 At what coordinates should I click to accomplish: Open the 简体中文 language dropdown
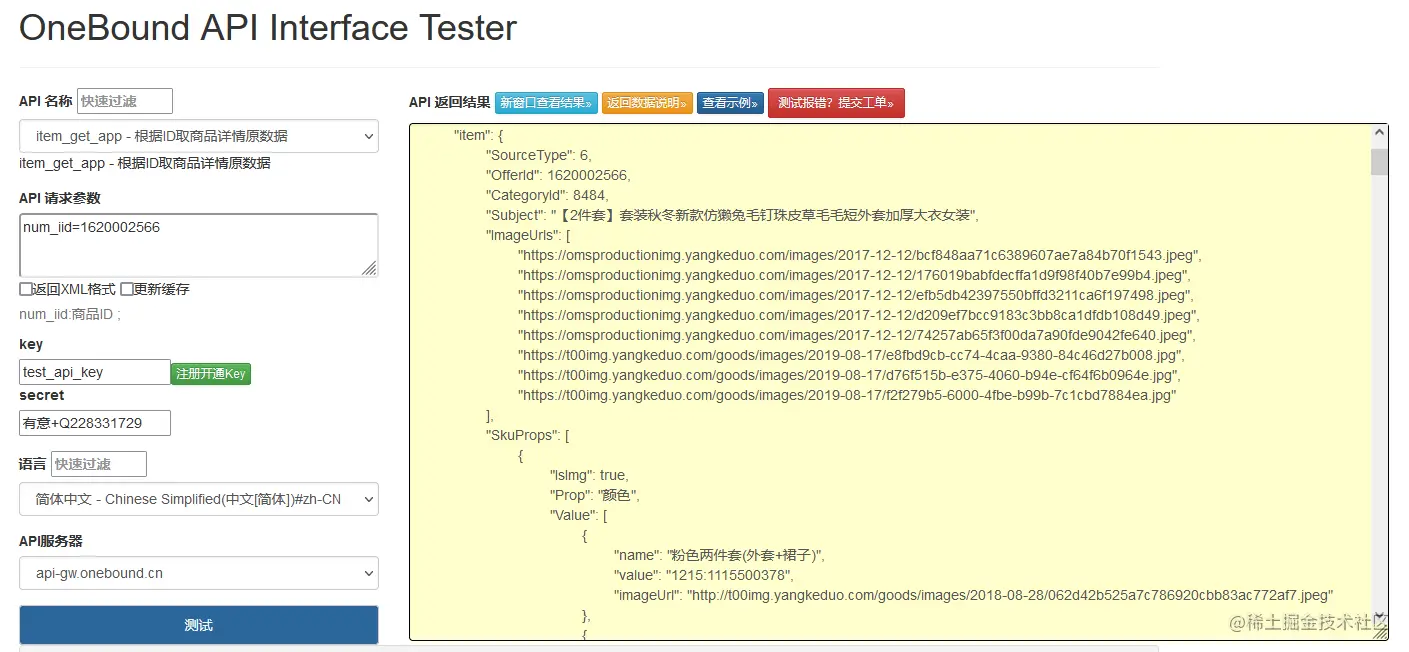point(199,499)
